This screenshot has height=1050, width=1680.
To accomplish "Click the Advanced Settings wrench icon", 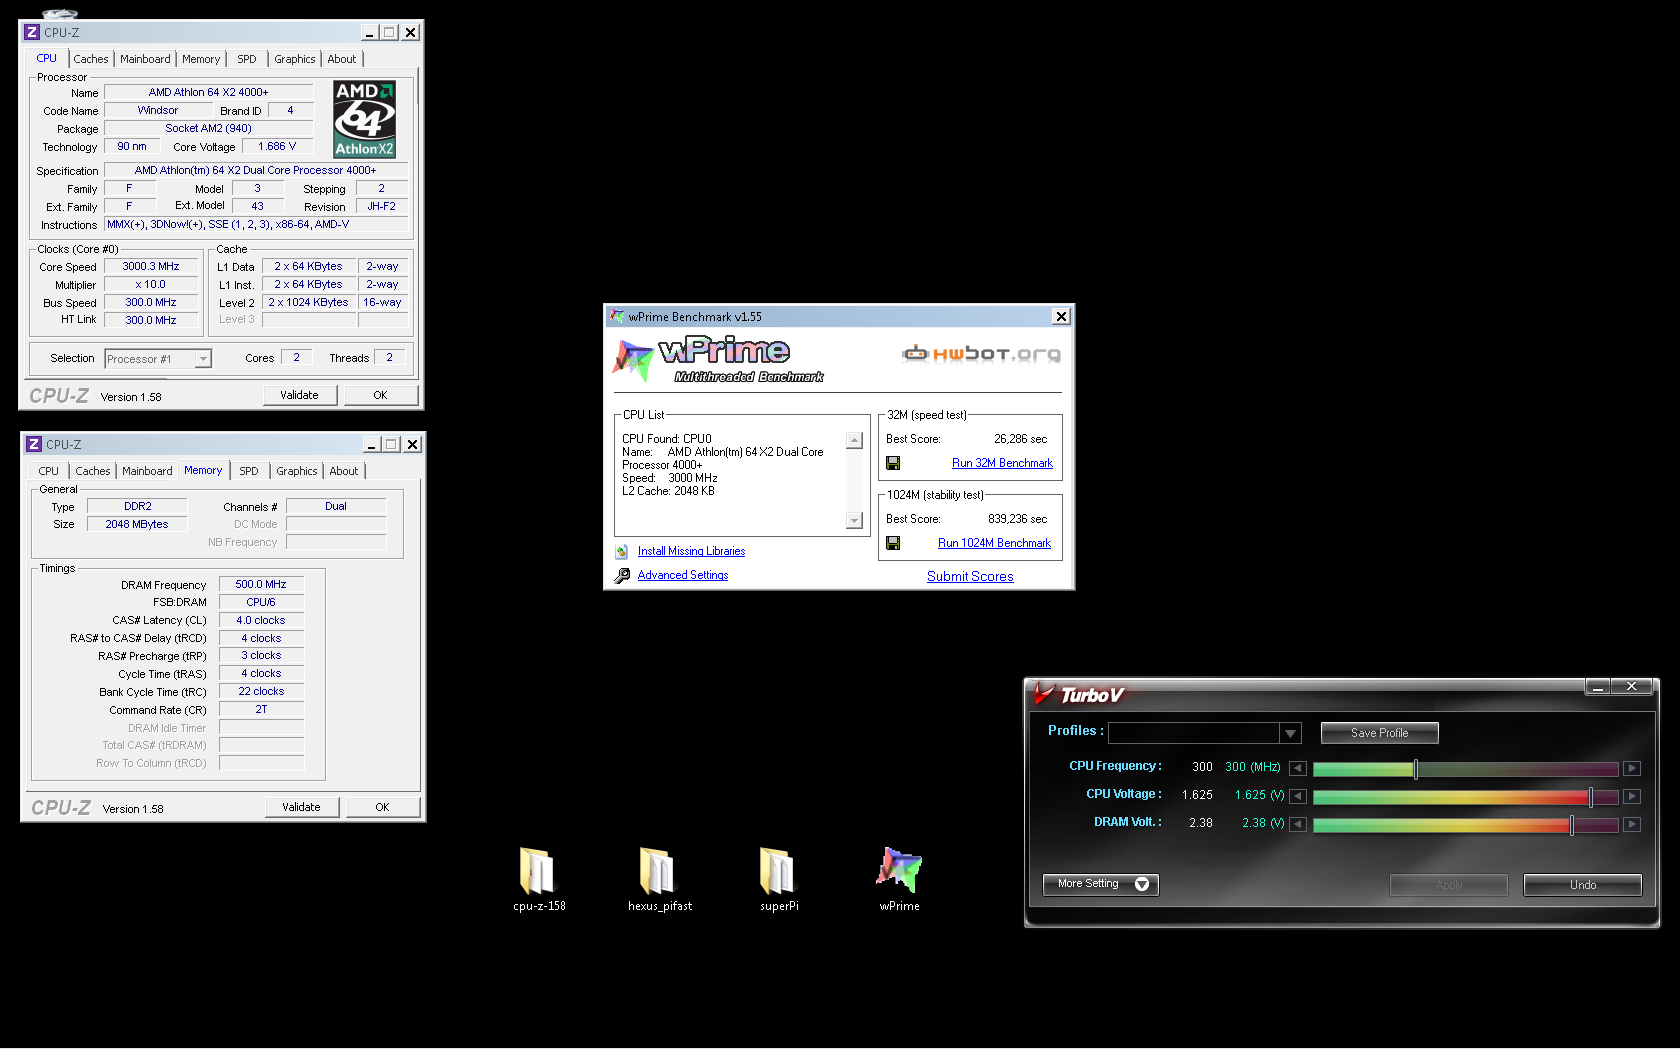I will (622, 575).
